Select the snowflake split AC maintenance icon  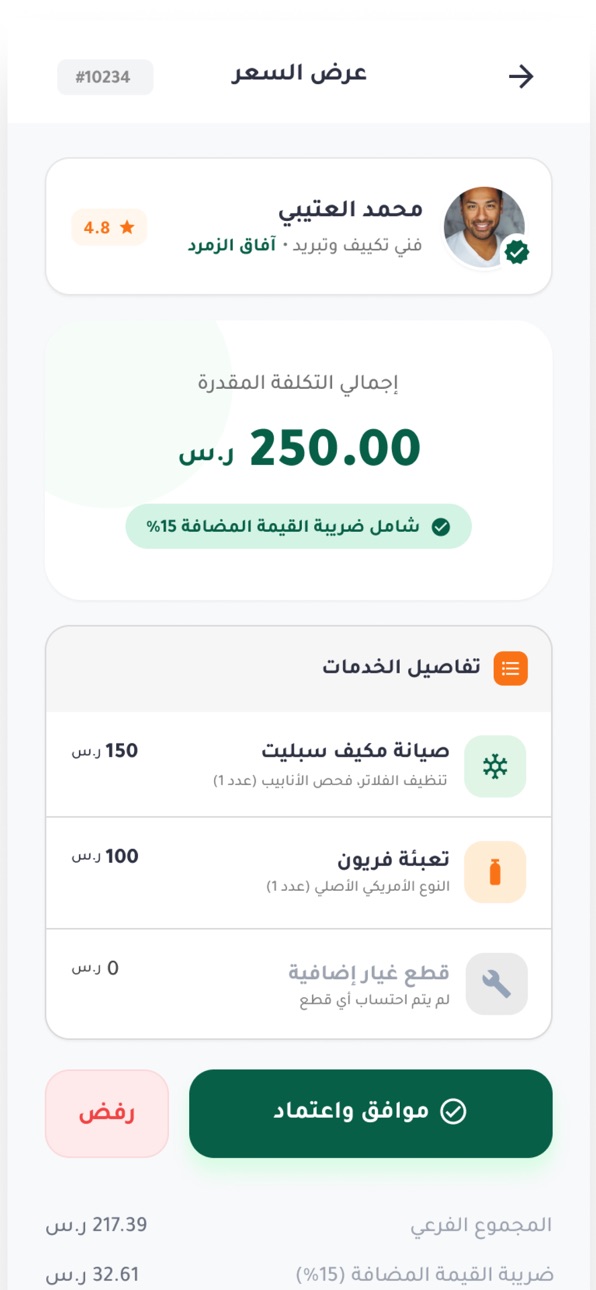(x=495, y=766)
